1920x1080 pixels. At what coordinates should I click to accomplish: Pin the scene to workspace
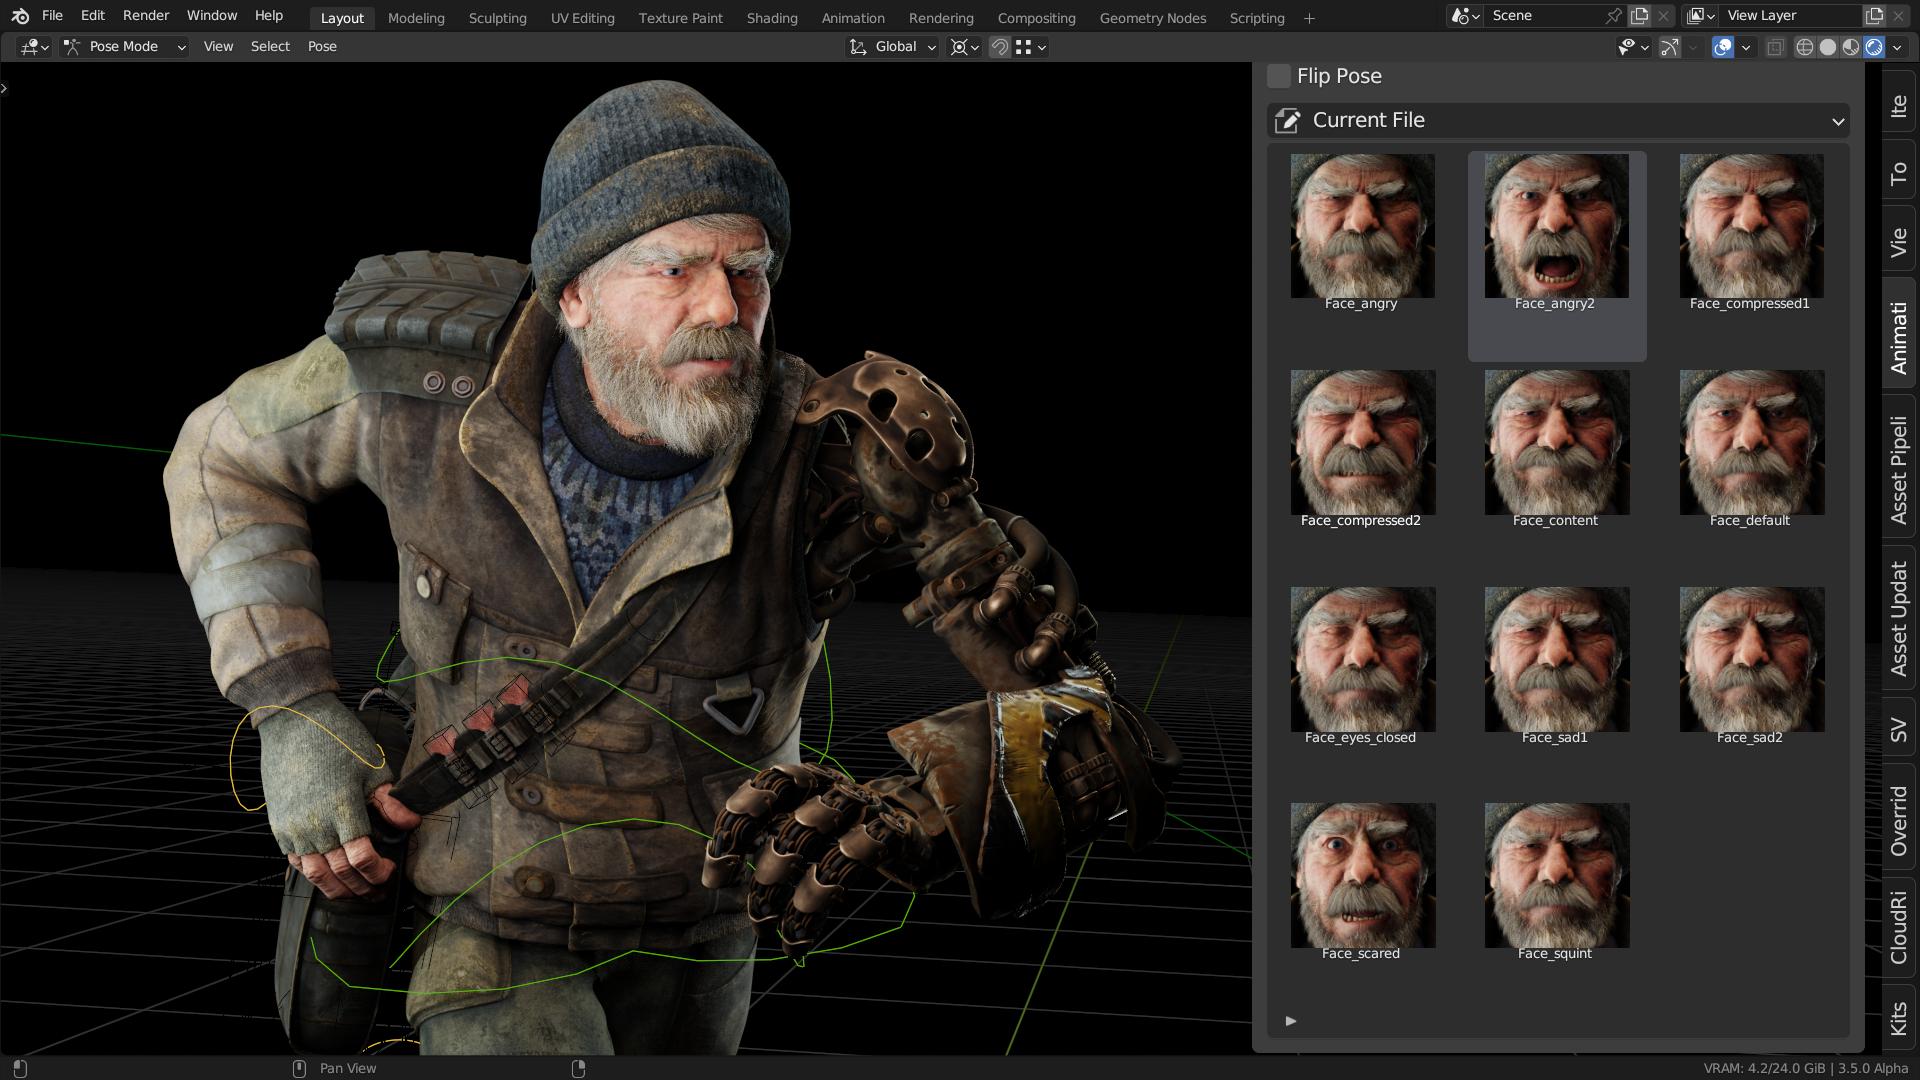[x=1613, y=16]
